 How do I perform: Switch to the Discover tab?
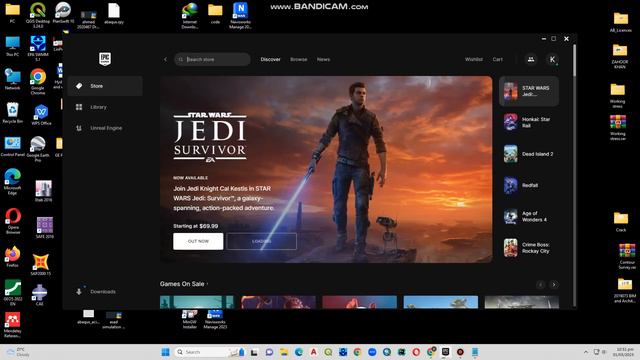coord(271,60)
